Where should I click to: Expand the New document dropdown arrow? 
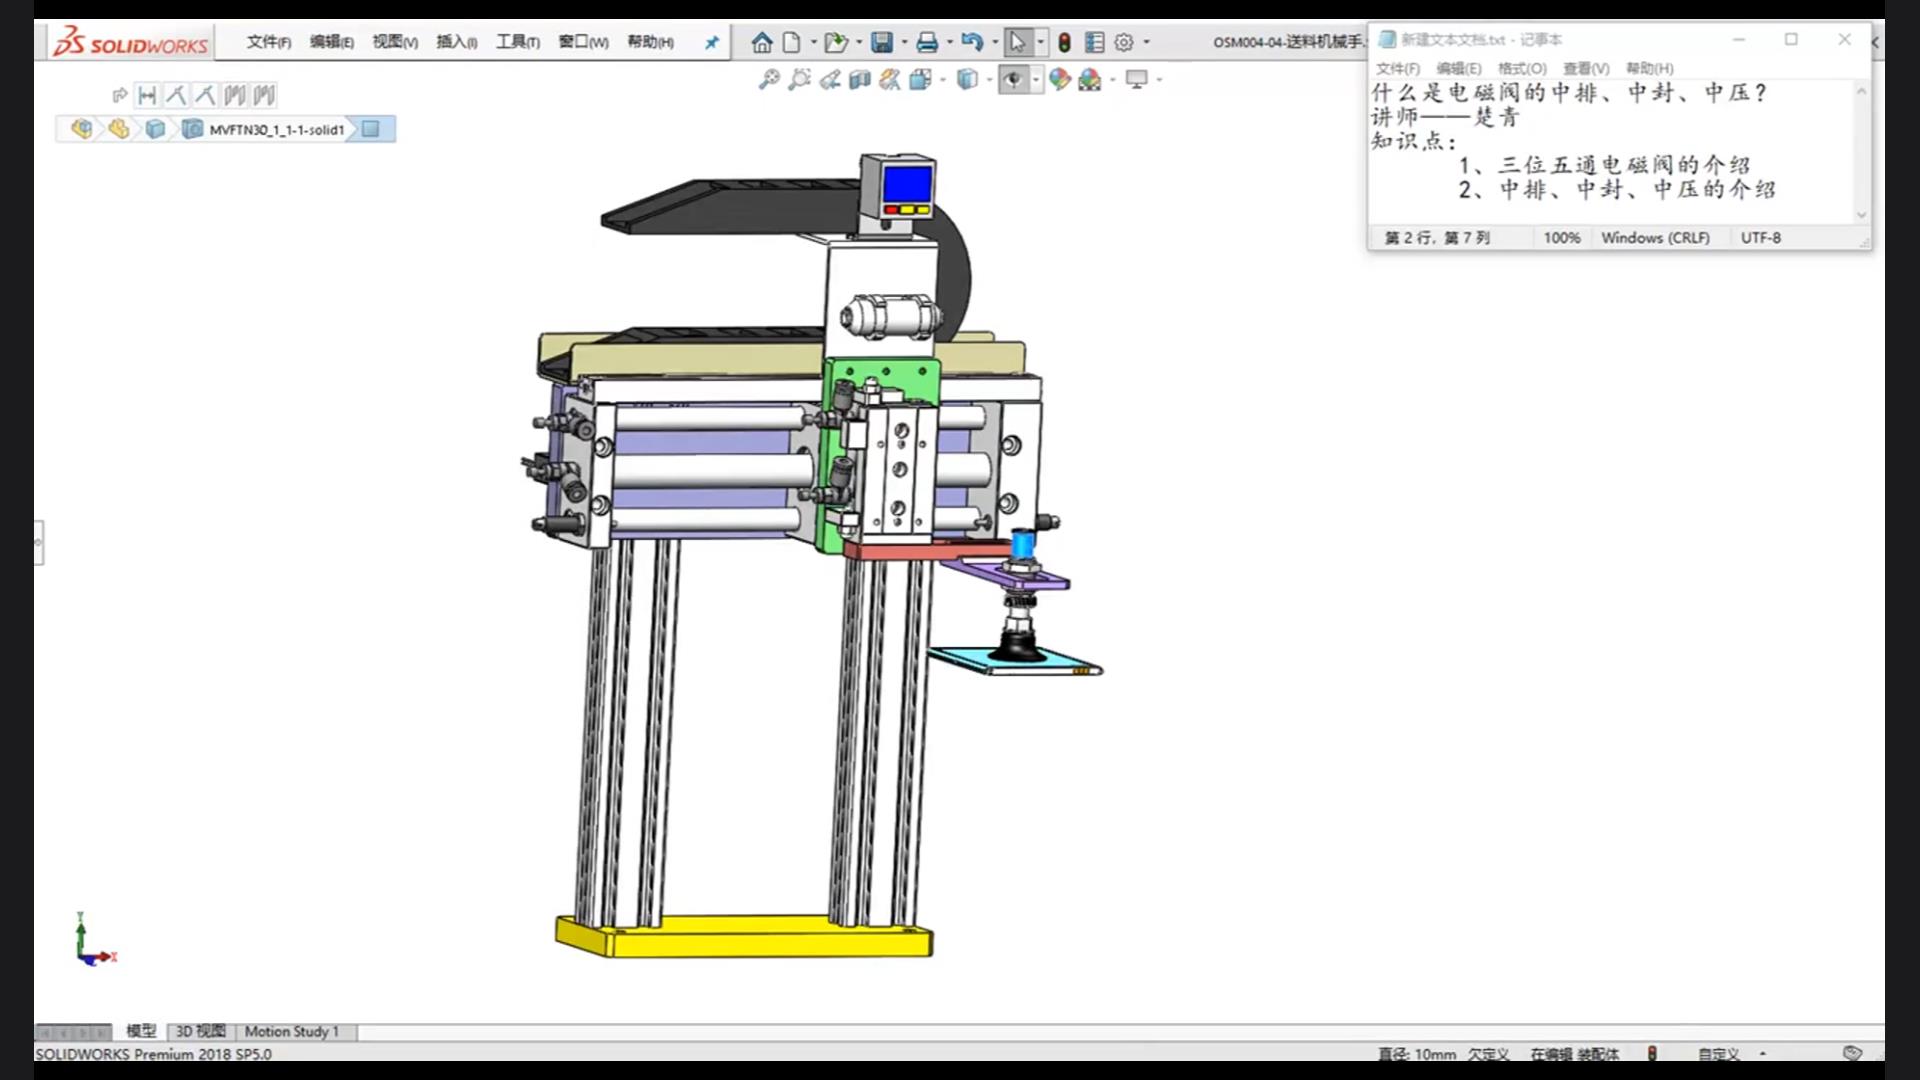[x=813, y=42]
